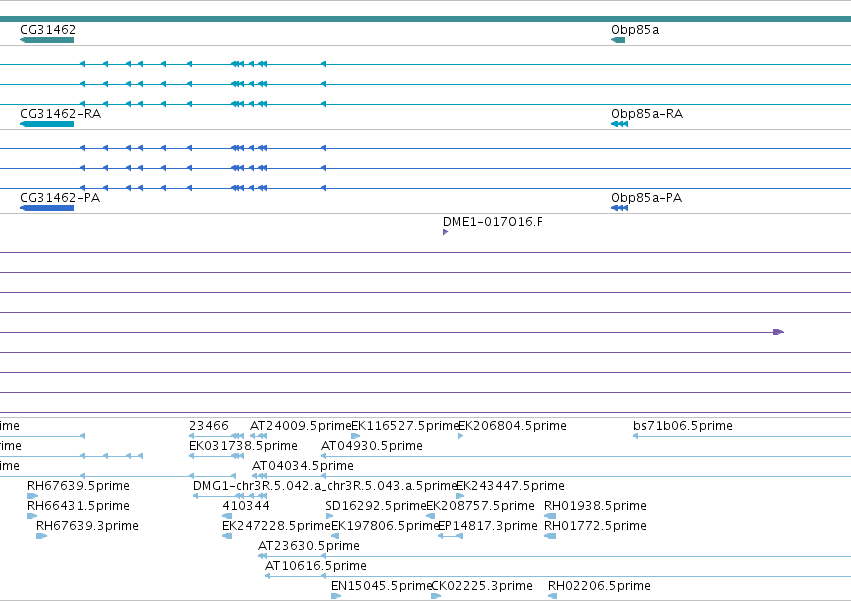Viewport: 851px width, 601px height.
Task: Select the RH02206.5prime EST label
Action: pyautogui.click(x=599, y=586)
